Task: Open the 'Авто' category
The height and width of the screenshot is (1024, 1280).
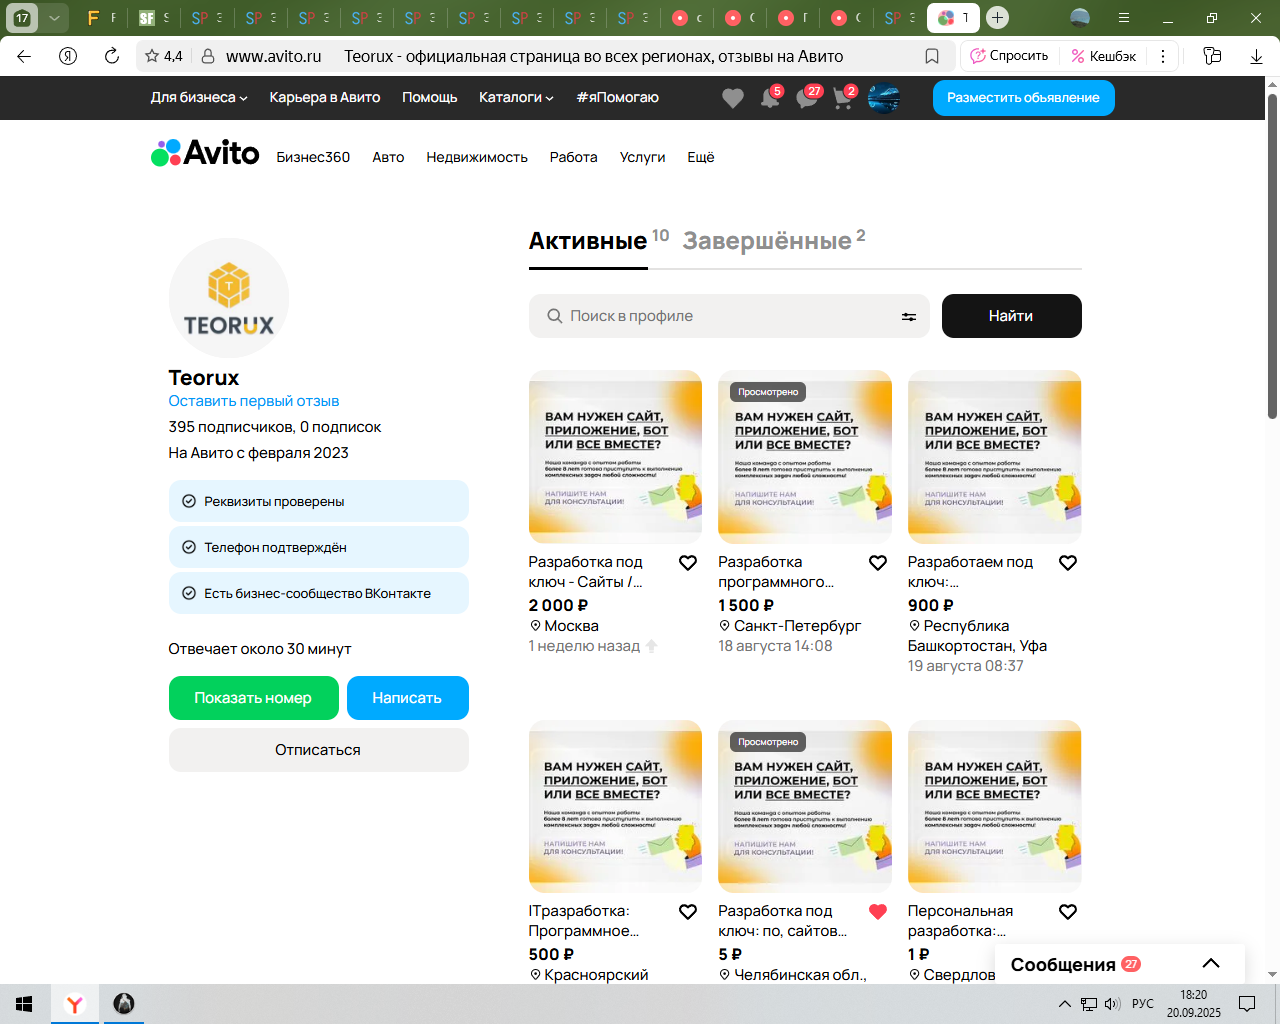Action: click(388, 157)
